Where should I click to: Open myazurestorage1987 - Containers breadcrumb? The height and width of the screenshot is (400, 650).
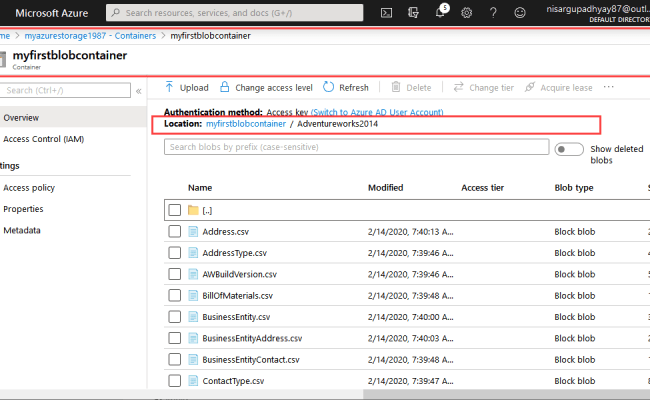pos(90,36)
